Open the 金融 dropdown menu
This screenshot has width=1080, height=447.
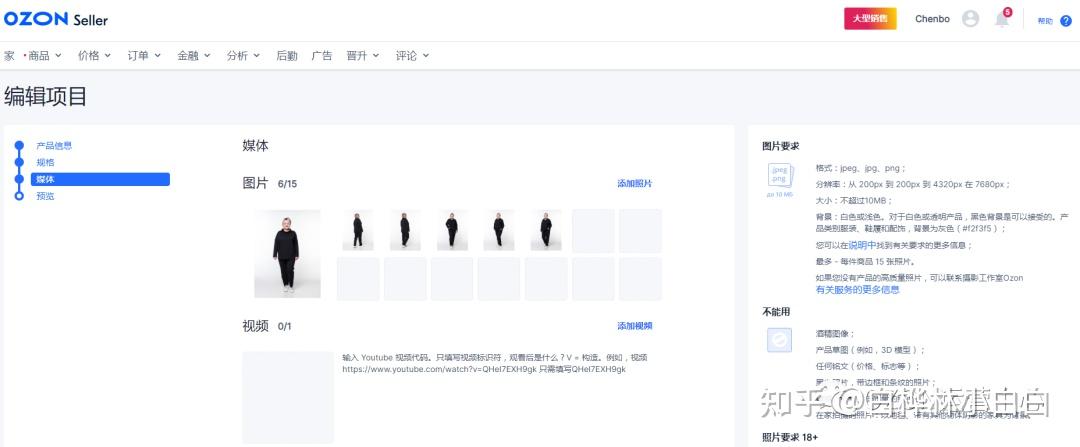194,56
